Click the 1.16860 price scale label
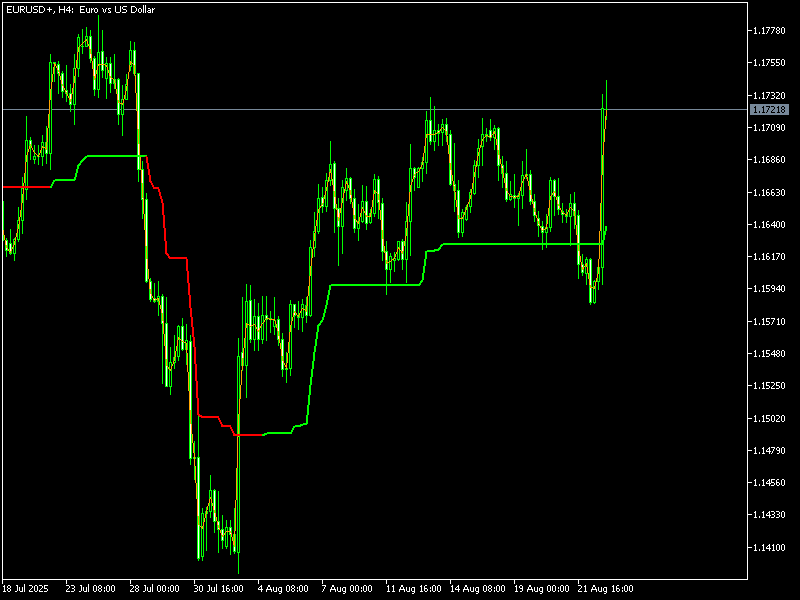Image resolution: width=800 pixels, height=600 pixels. 769,160
